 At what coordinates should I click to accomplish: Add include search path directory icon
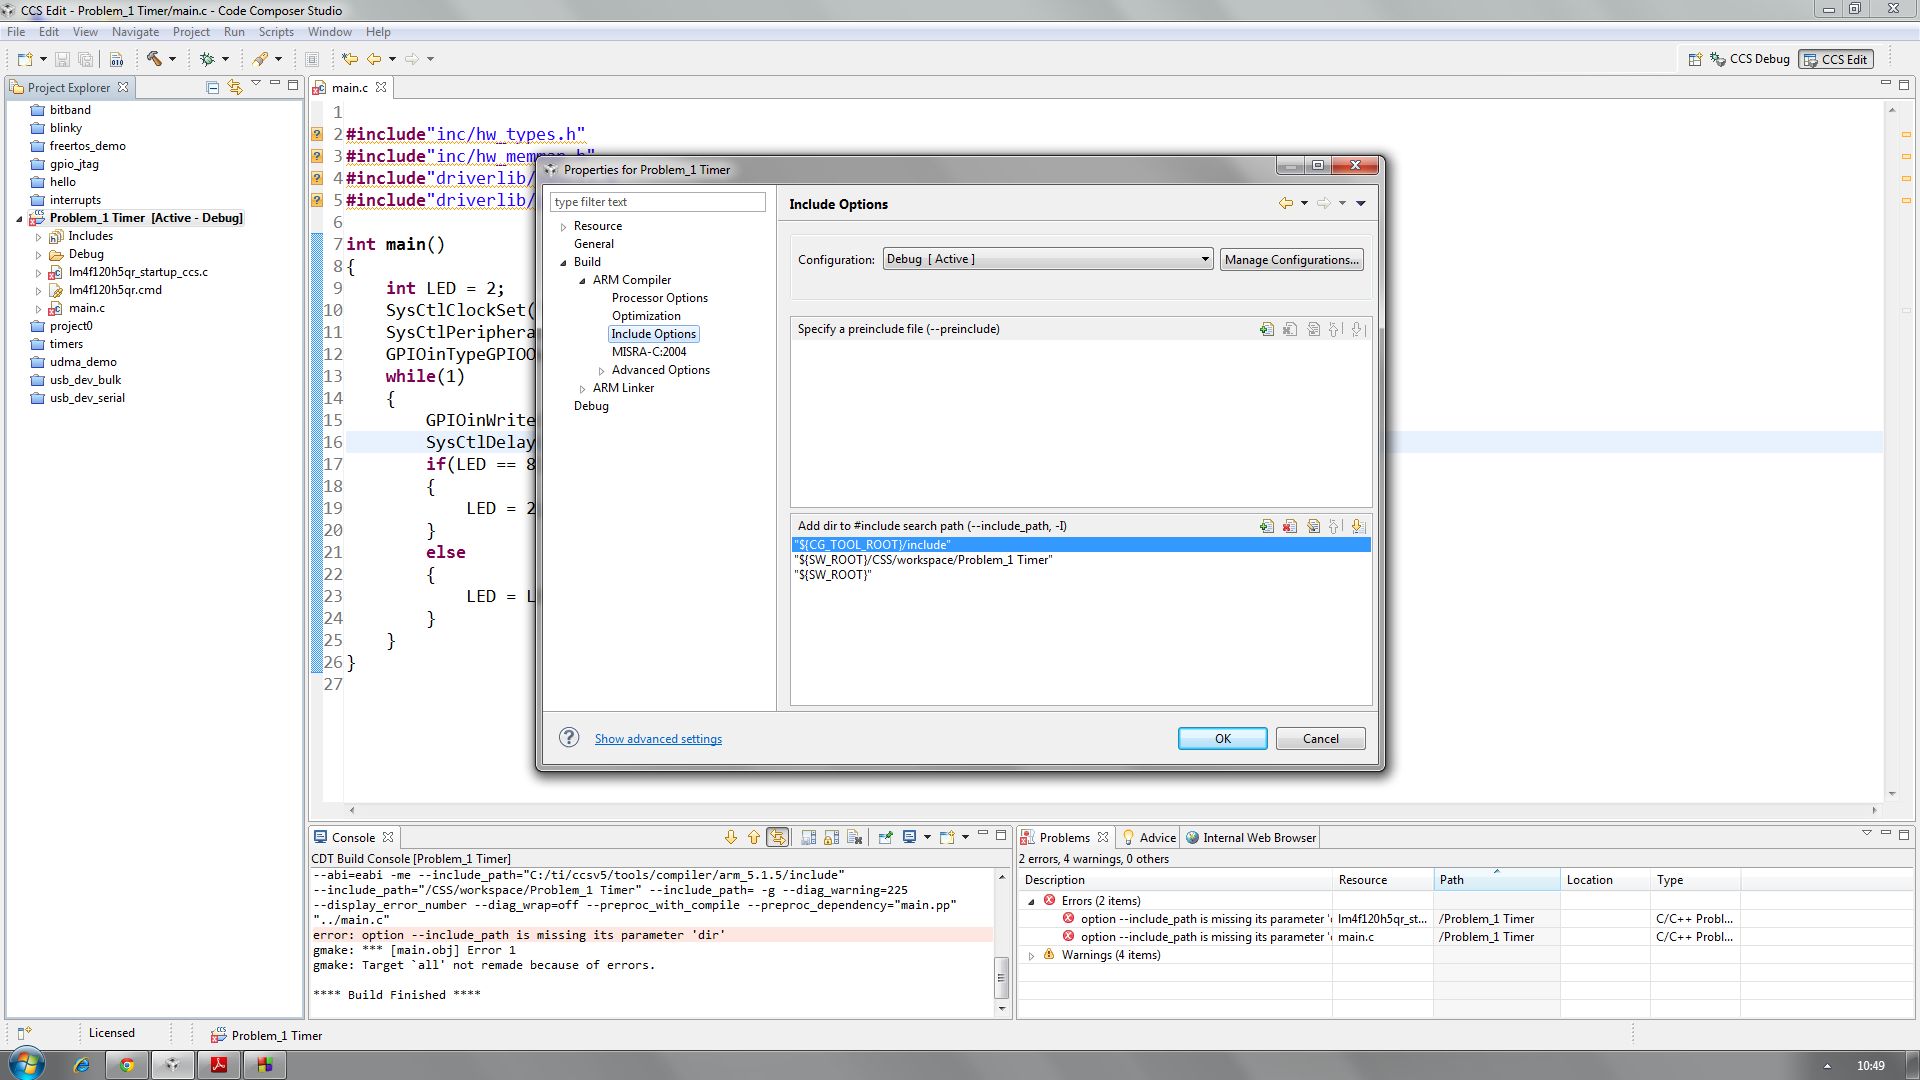(x=1267, y=526)
